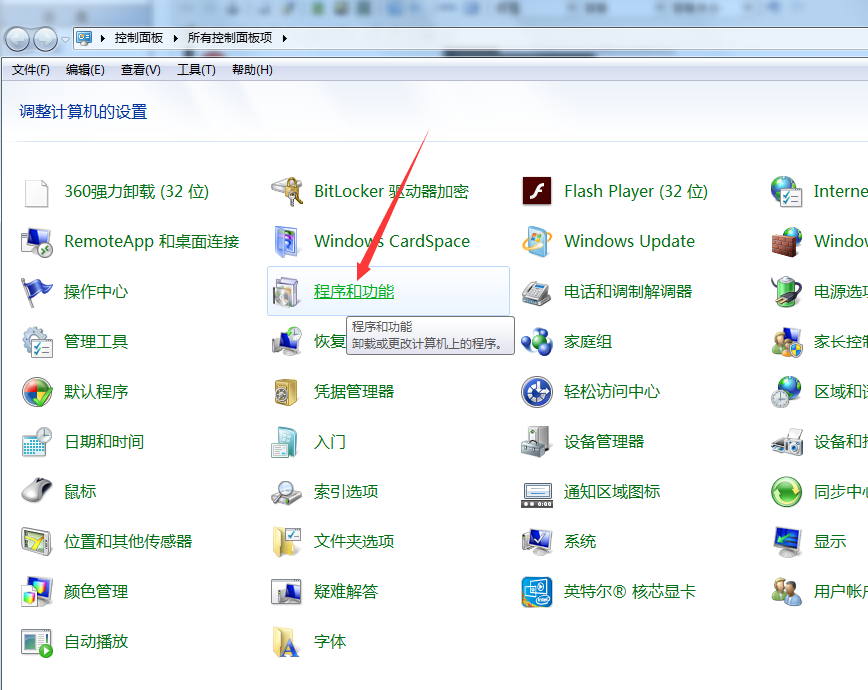Open the 家庭组 icon

coord(537,342)
